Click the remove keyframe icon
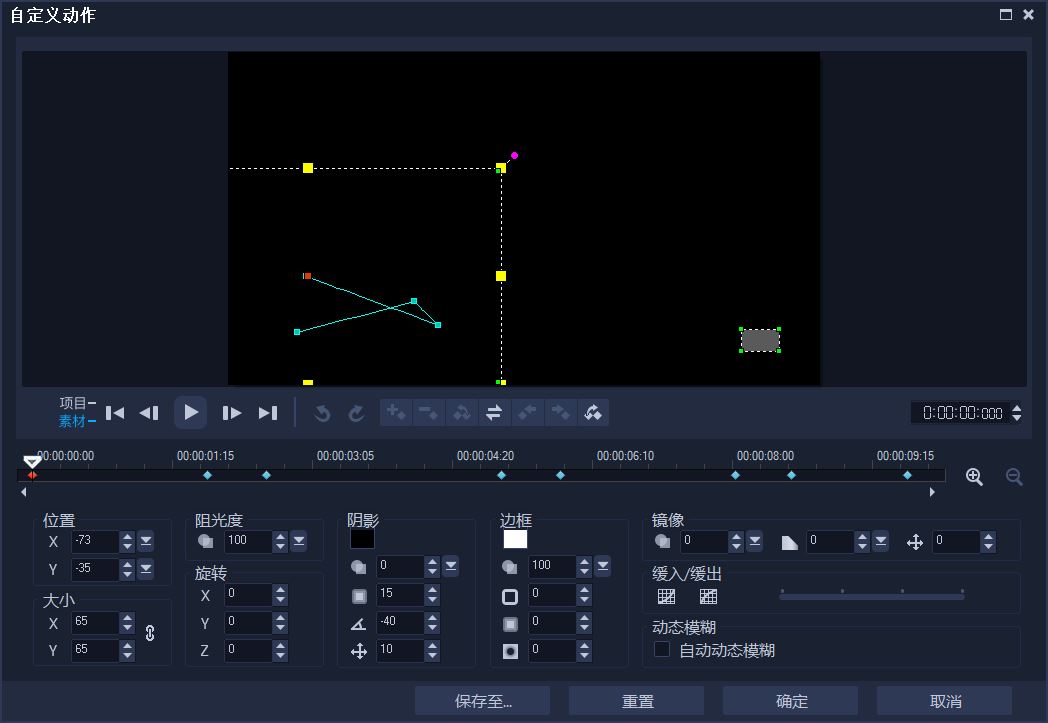This screenshot has width=1048, height=723. pos(428,412)
